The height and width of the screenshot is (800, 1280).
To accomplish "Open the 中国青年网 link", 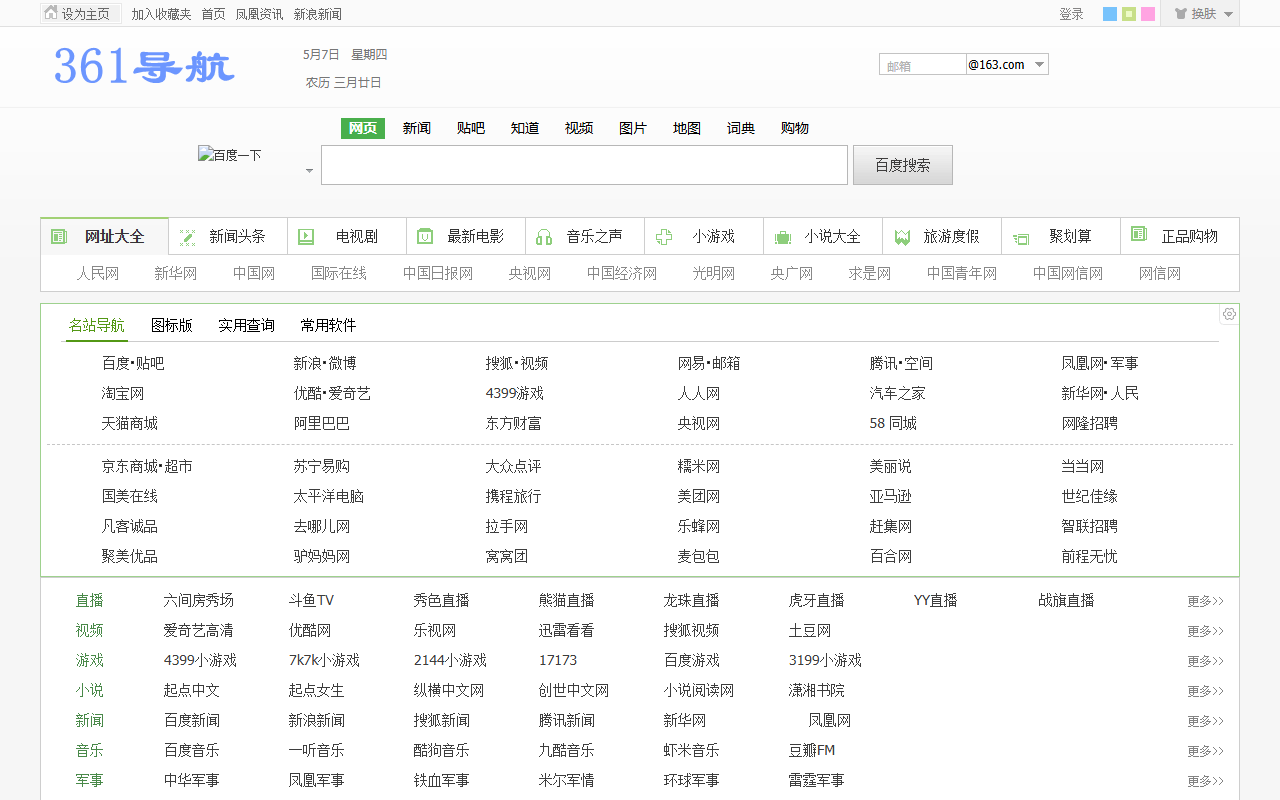I will [x=962, y=273].
